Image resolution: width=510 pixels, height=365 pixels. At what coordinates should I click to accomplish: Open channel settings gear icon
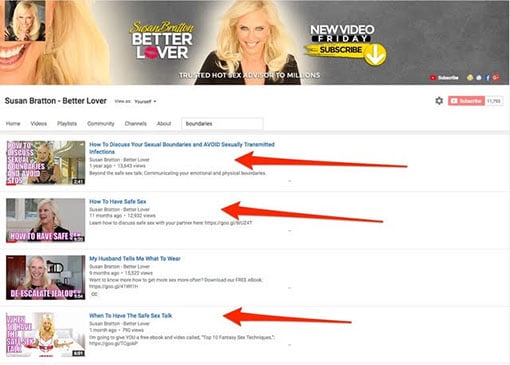coord(439,100)
